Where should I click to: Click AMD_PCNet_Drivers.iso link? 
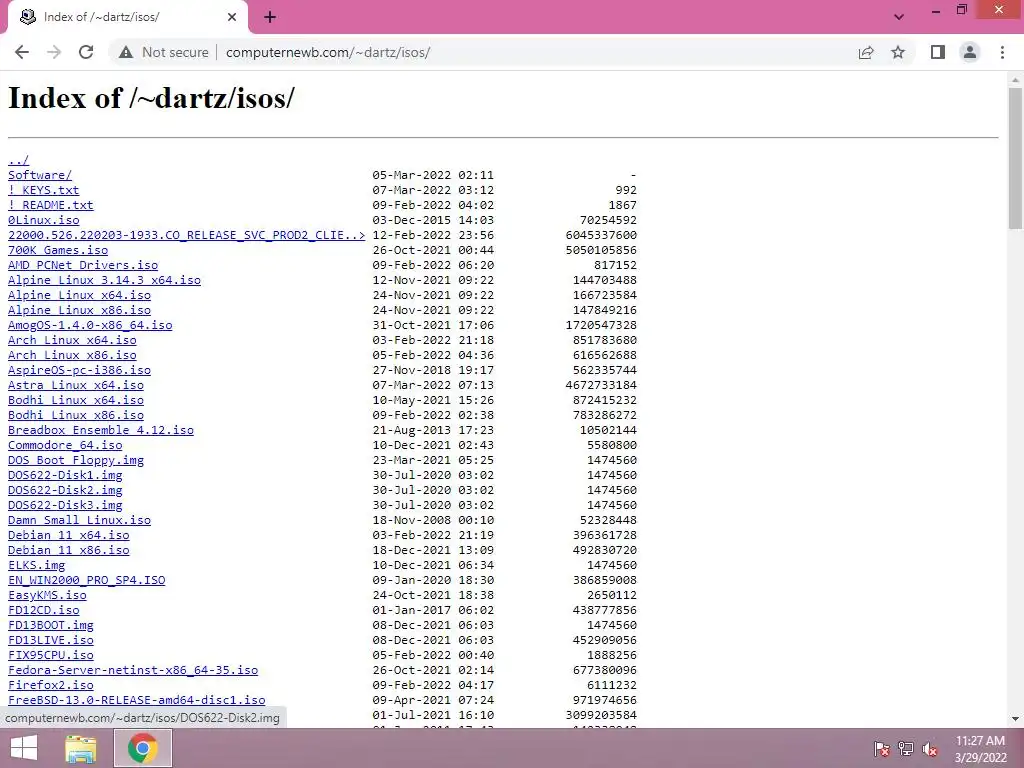point(83,265)
